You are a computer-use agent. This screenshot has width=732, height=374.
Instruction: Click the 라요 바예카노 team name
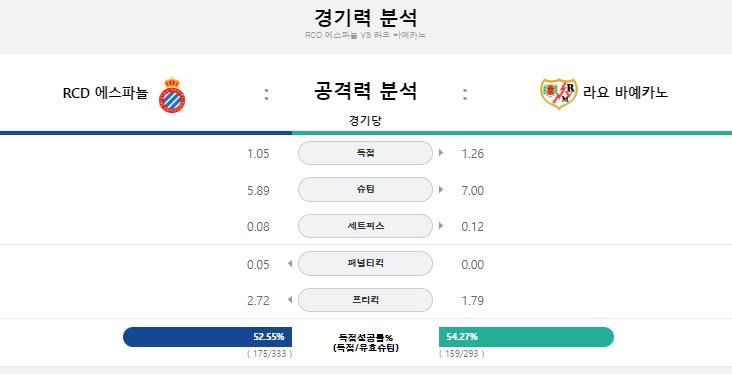625,92
